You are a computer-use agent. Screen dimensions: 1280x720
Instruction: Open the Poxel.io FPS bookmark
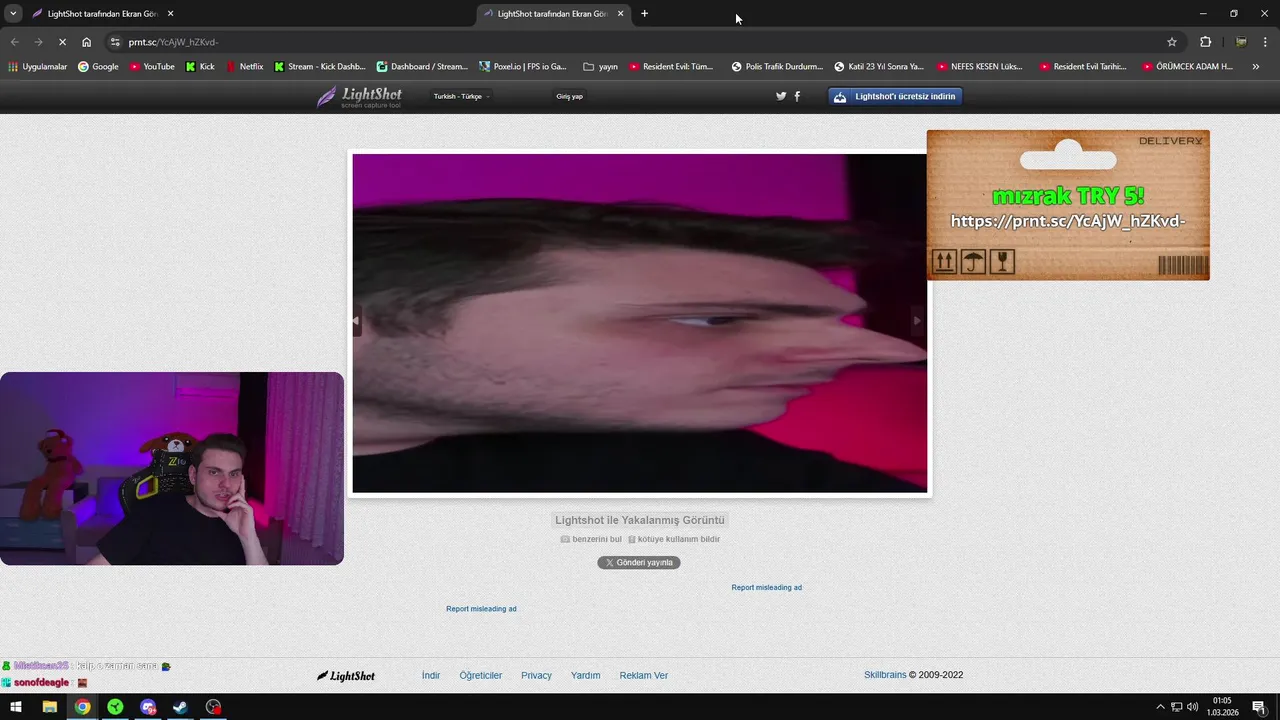523,67
